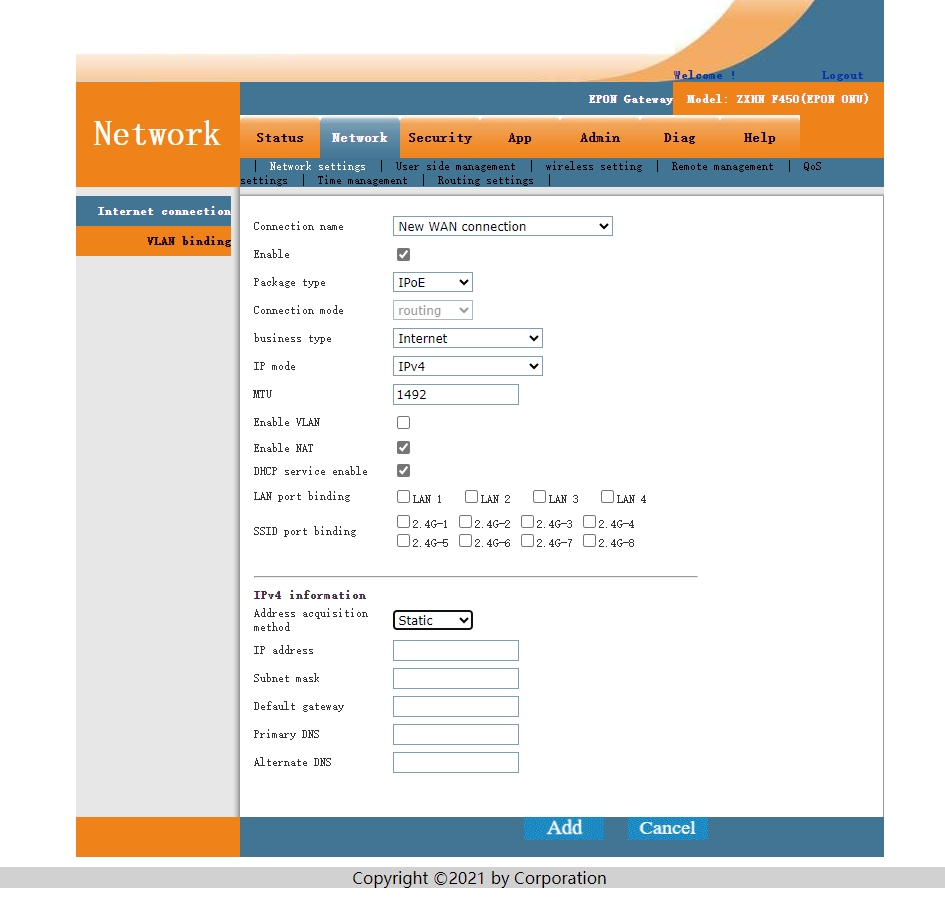Open the Admin tab
Image resolution: width=945 pixels, height=922 pixels.
pyautogui.click(x=599, y=138)
